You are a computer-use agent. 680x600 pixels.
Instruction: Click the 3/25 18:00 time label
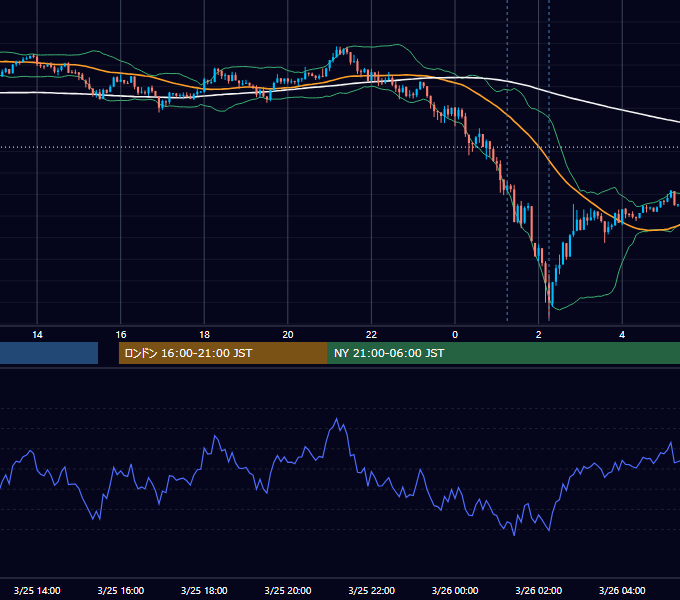pos(204,590)
